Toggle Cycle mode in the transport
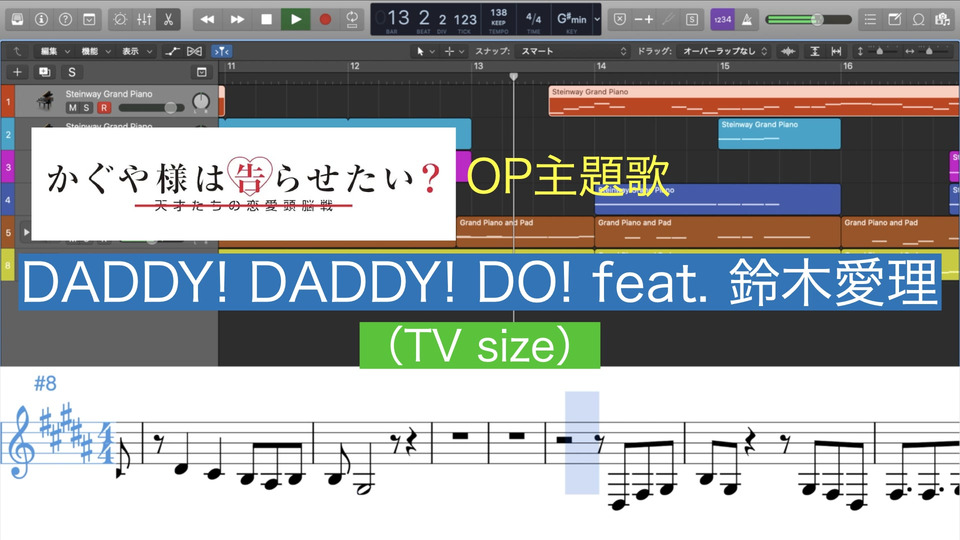 (352, 20)
